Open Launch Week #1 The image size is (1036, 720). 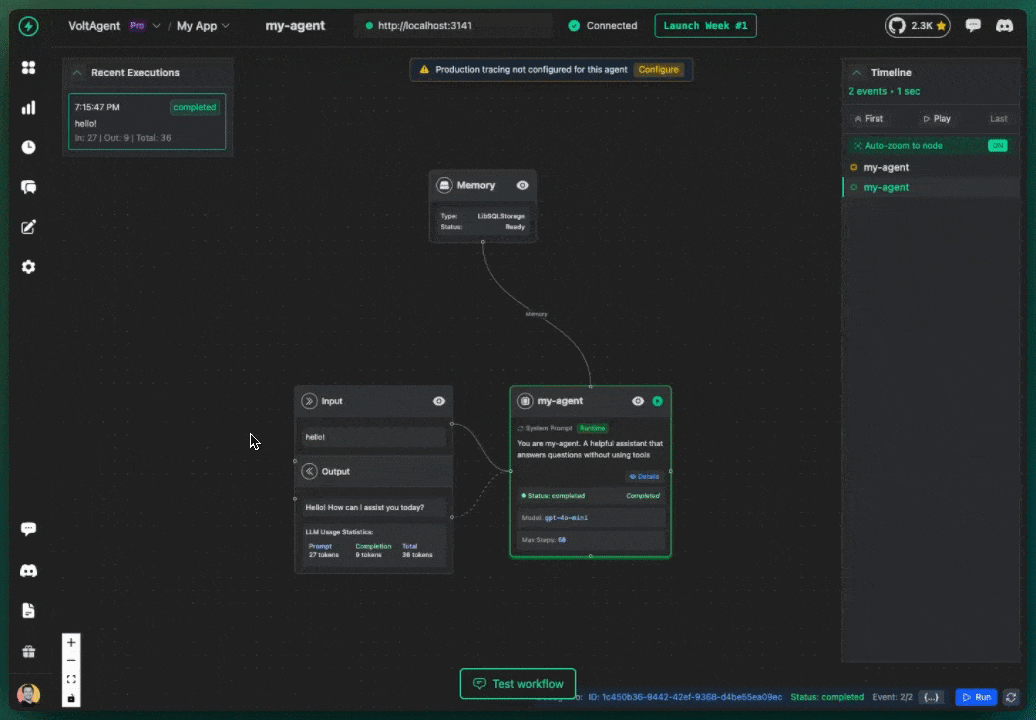[x=705, y=25]
